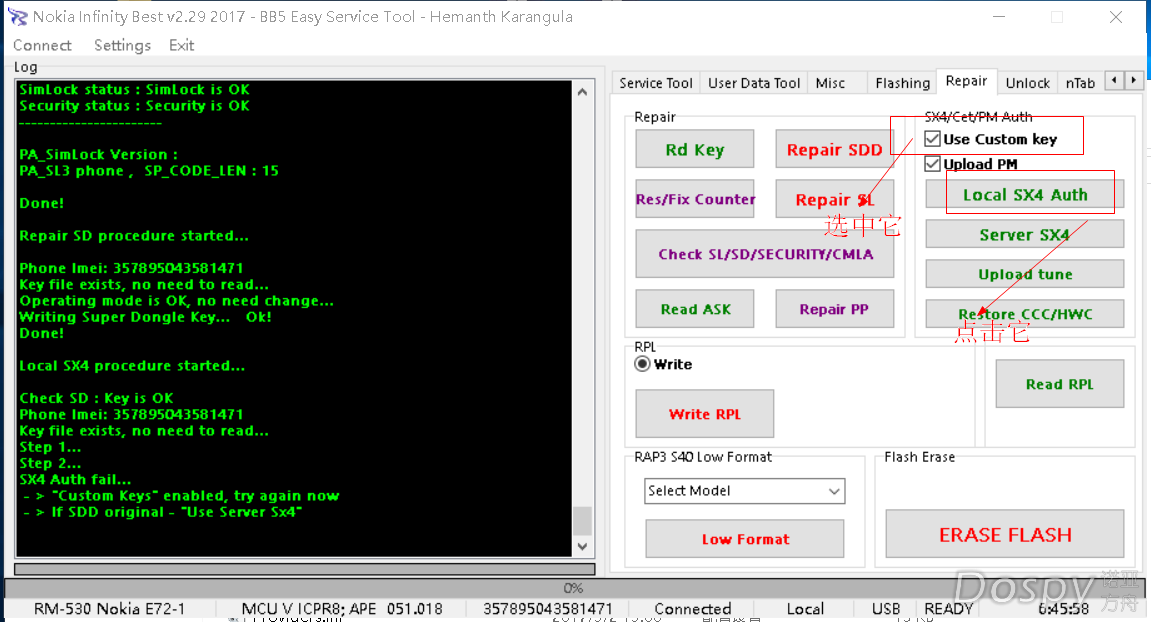Click log line Local SX4 procedure started

pos(132,366)
